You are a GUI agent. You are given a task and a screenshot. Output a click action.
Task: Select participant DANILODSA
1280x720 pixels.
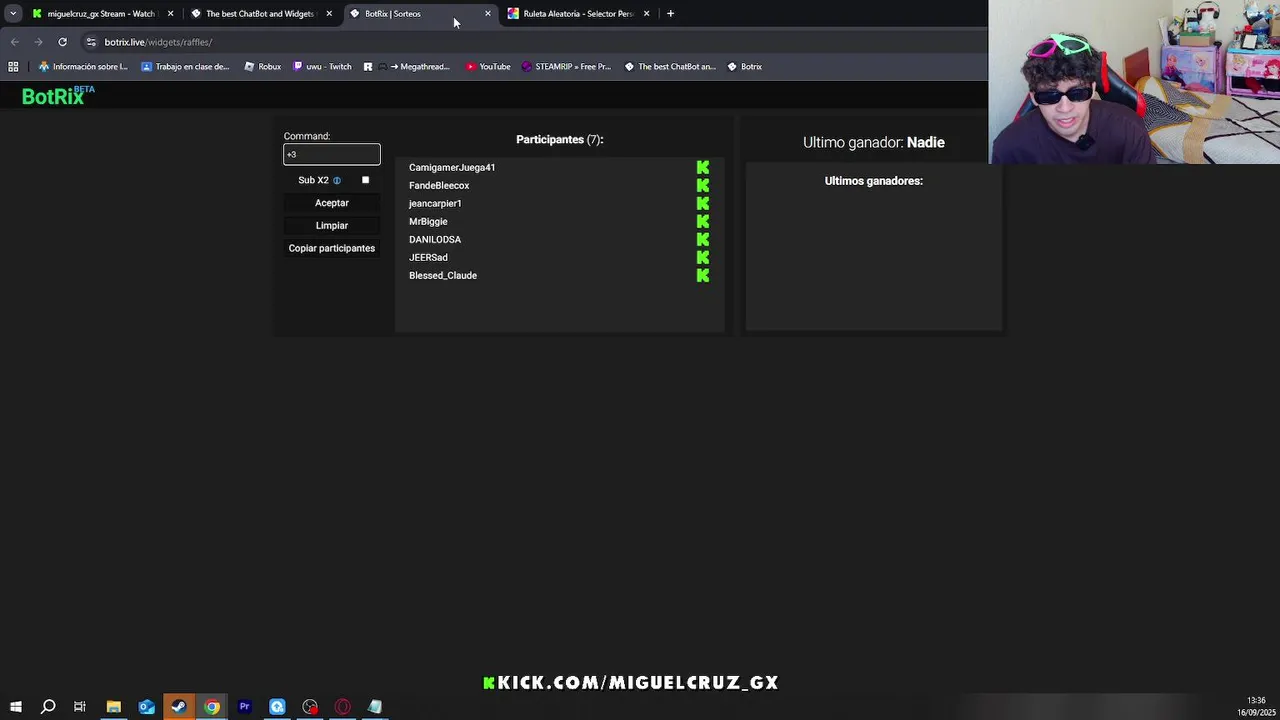click(435, 239)
